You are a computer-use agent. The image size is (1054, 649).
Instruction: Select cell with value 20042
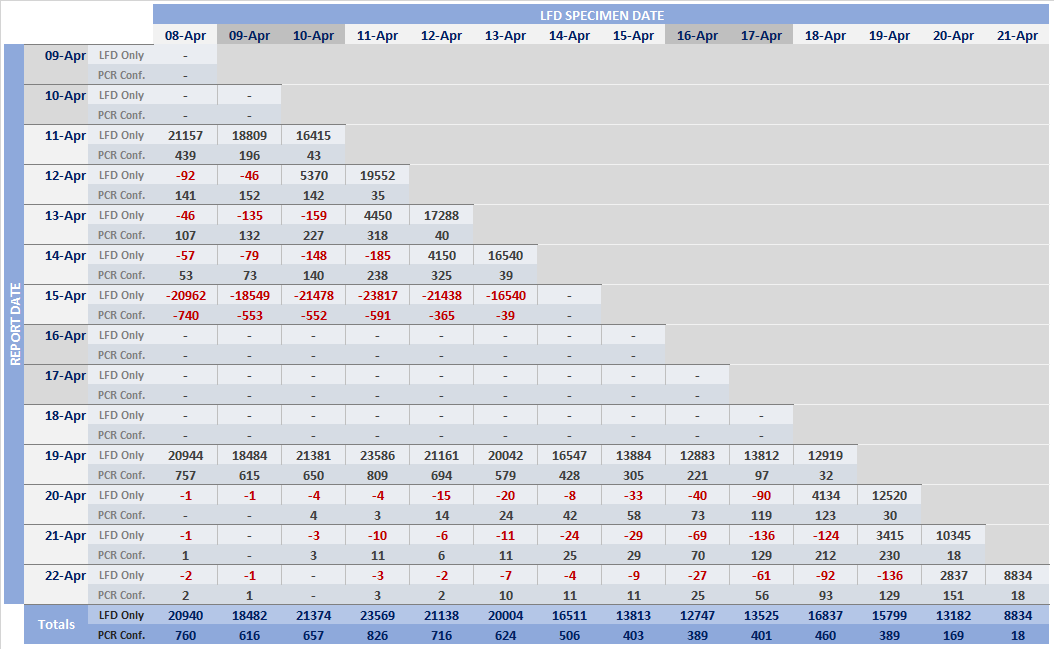pyautogui.click(x=505, y=455)
